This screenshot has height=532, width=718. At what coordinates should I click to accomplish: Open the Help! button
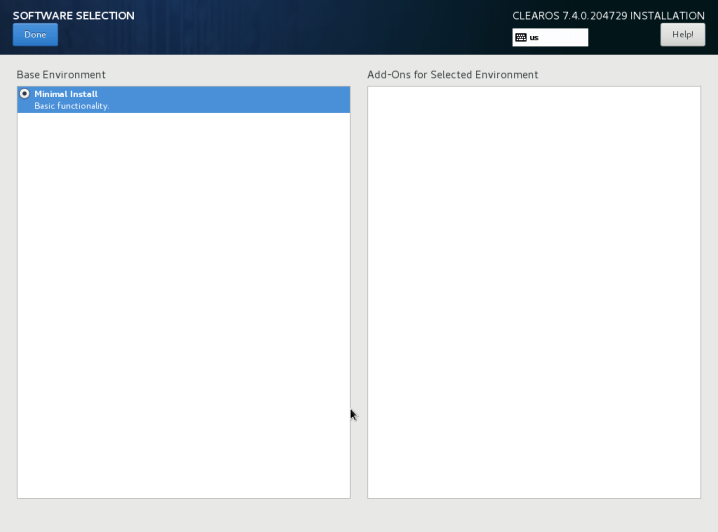coord(682,35)
